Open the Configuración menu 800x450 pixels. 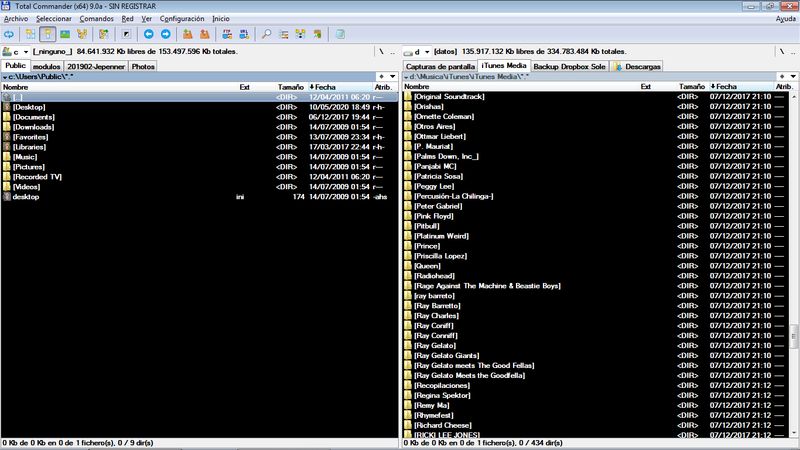pos(182,19)
